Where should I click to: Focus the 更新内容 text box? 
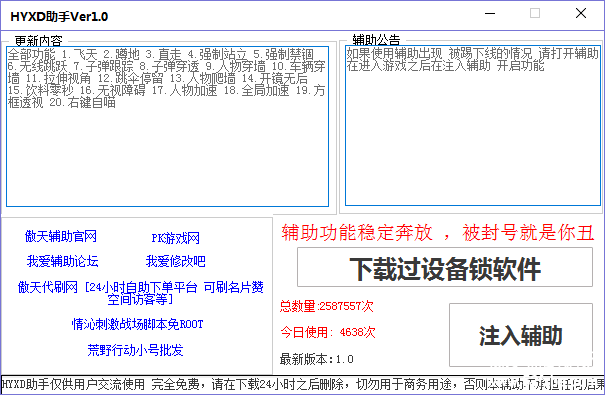(167, 127)
